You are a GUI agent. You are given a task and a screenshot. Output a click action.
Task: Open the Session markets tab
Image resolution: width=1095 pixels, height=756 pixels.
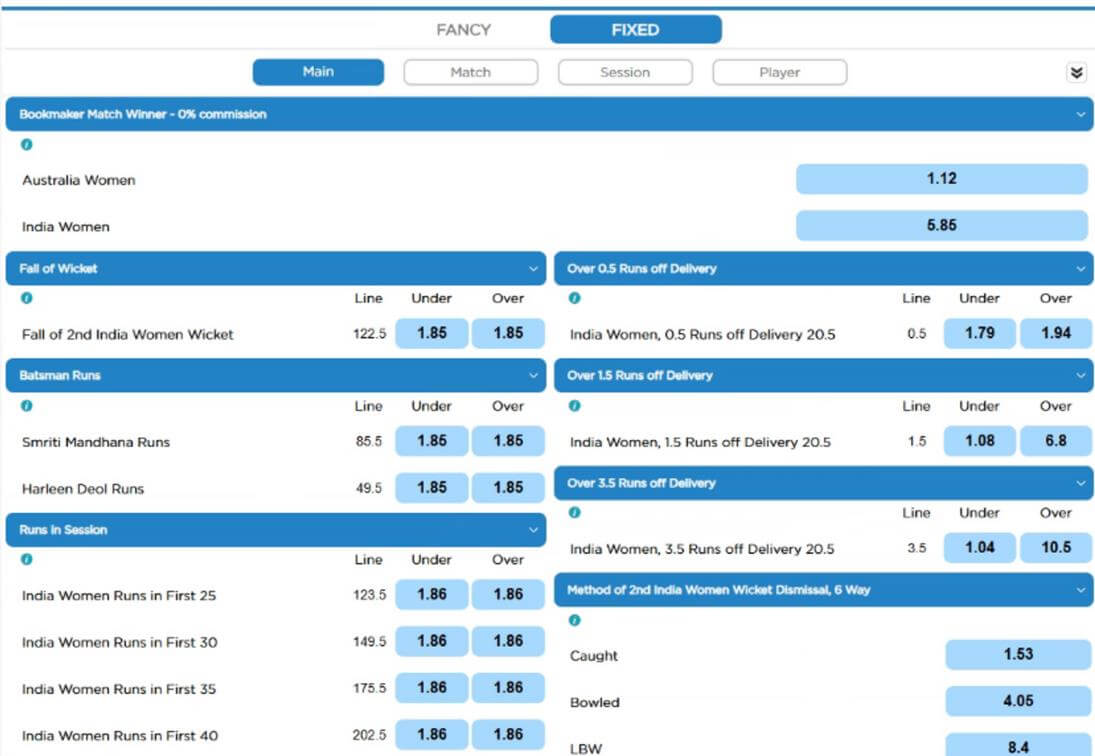[625, 72]
